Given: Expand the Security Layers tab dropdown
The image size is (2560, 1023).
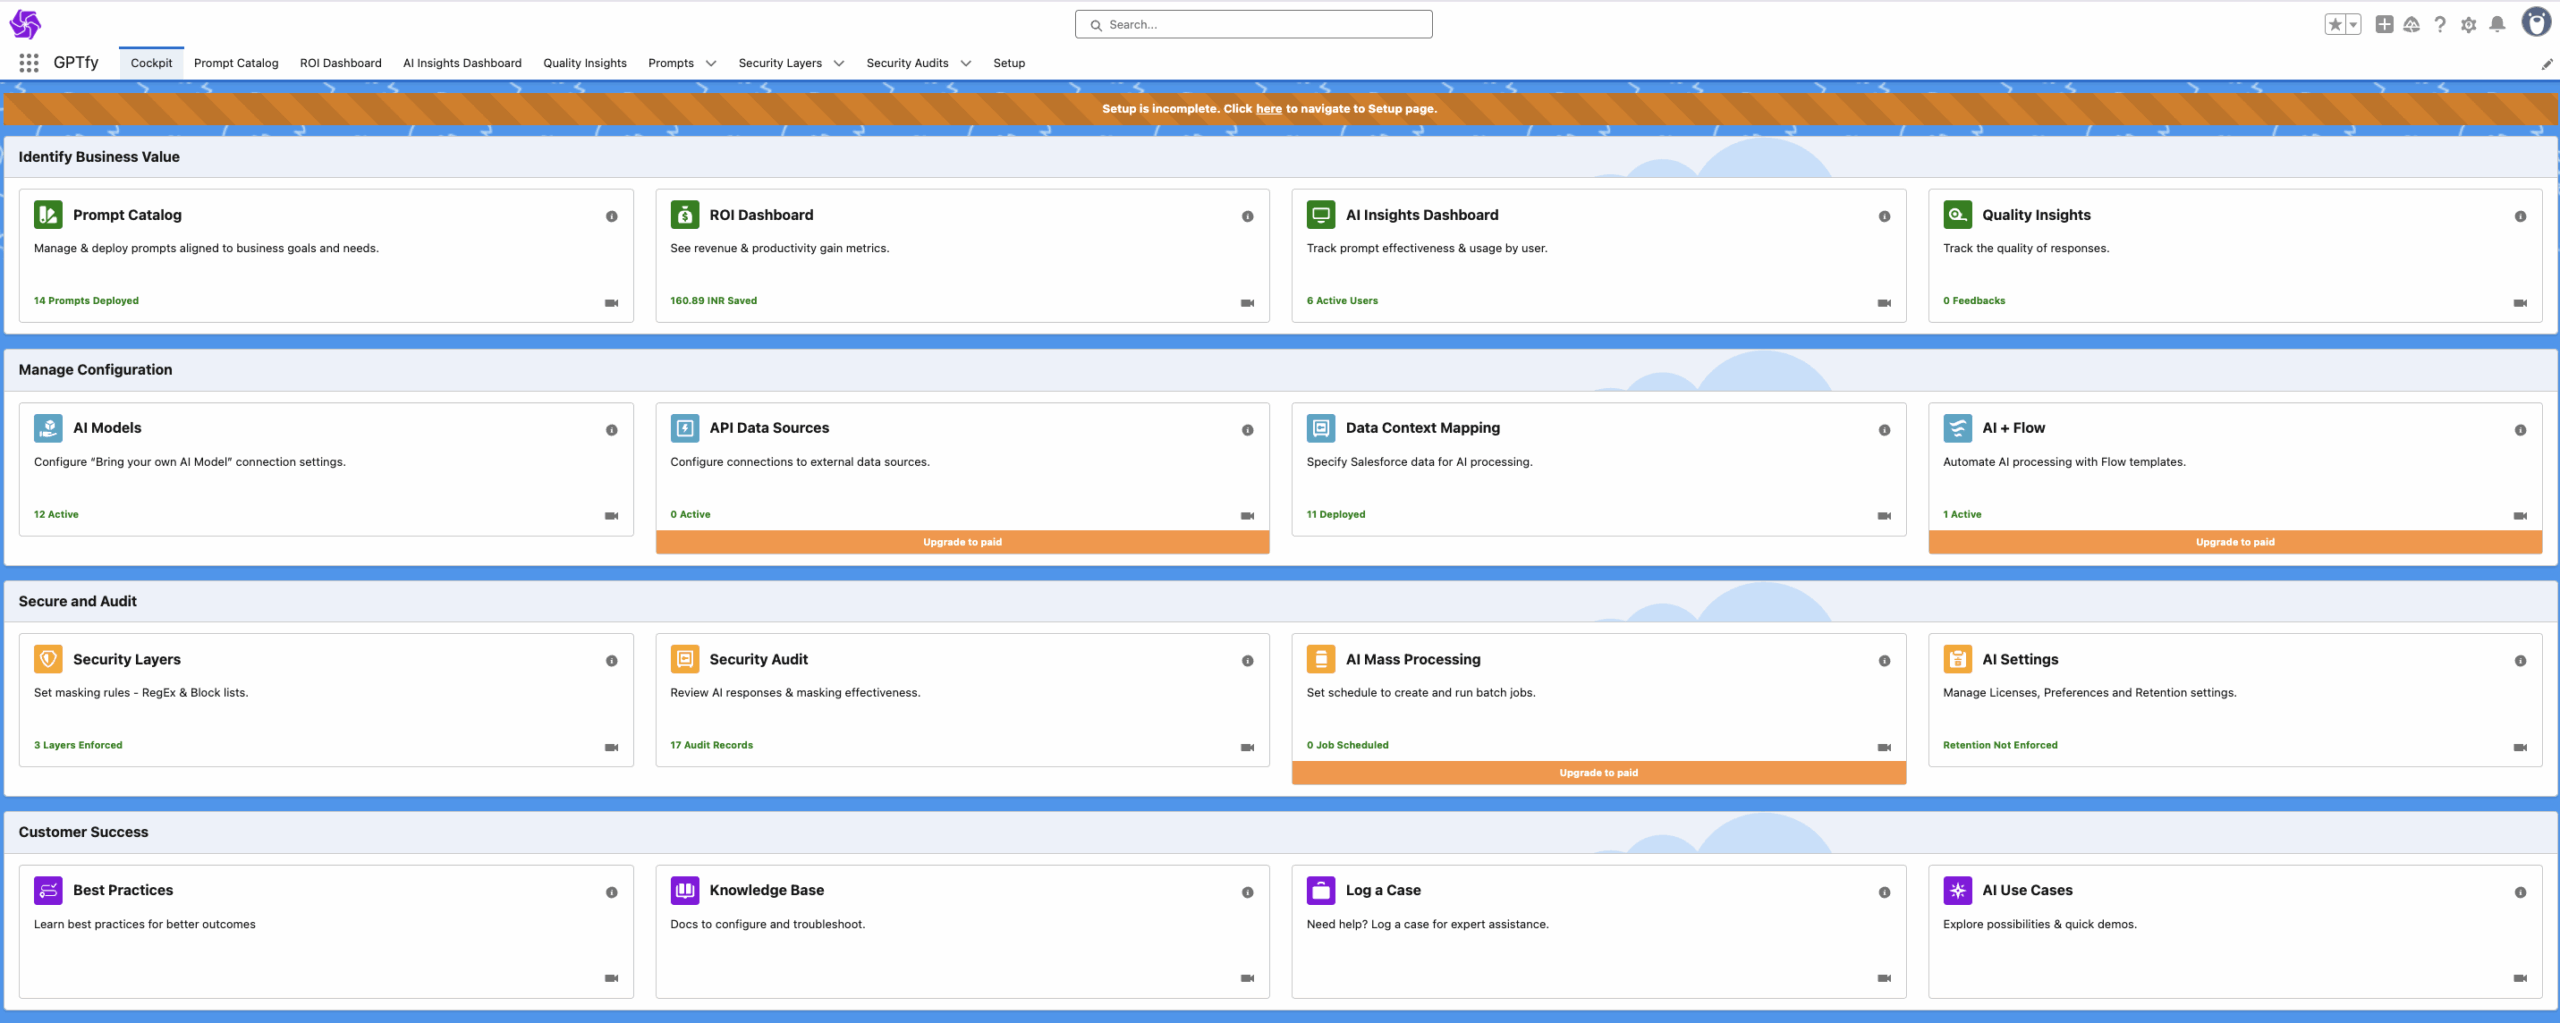Looking at the screenshot, I should pos(839,63).
